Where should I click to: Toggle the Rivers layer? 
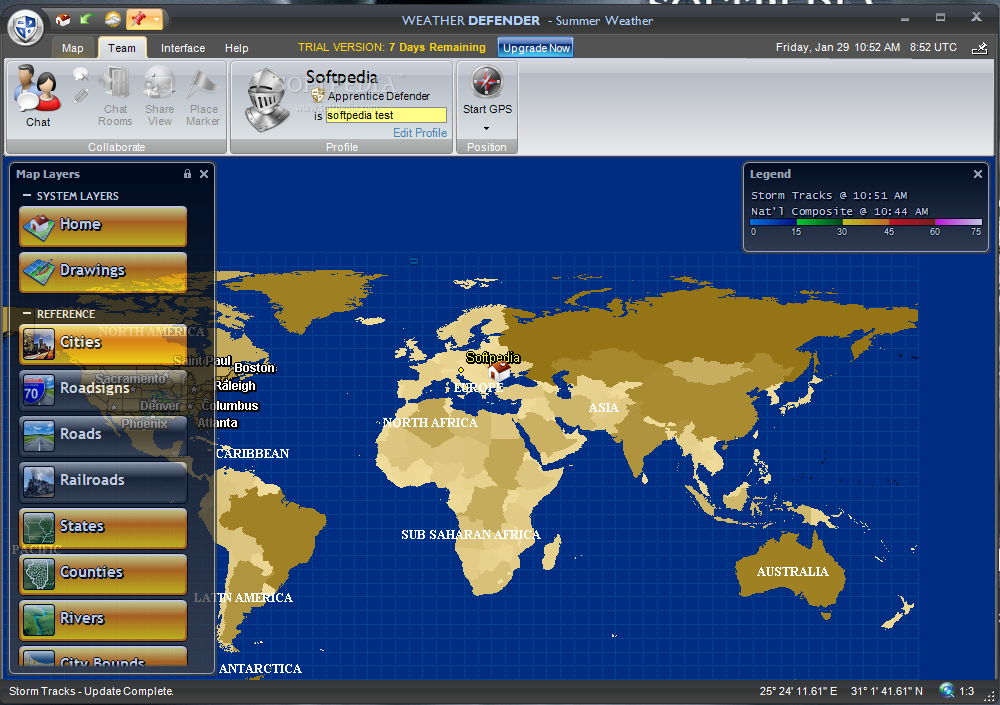click(x=103, y=620)
